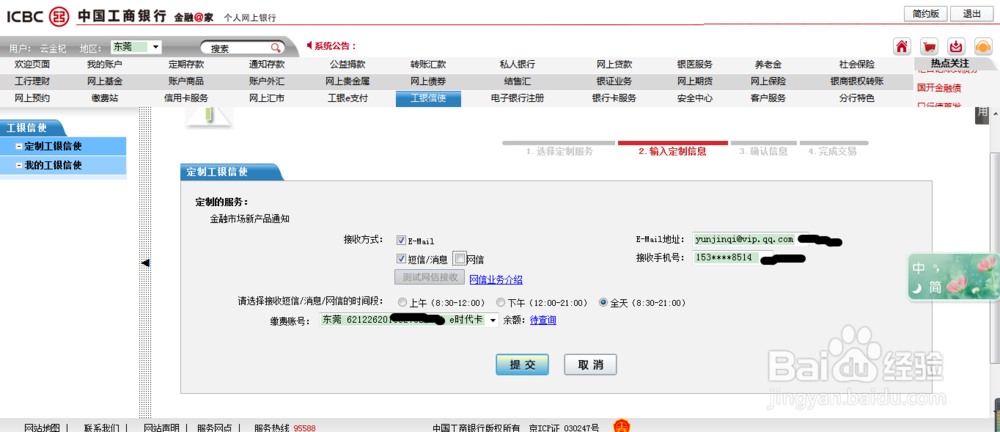Open the 工行理财 menu
1000x432 pixels.
(32, 82)
